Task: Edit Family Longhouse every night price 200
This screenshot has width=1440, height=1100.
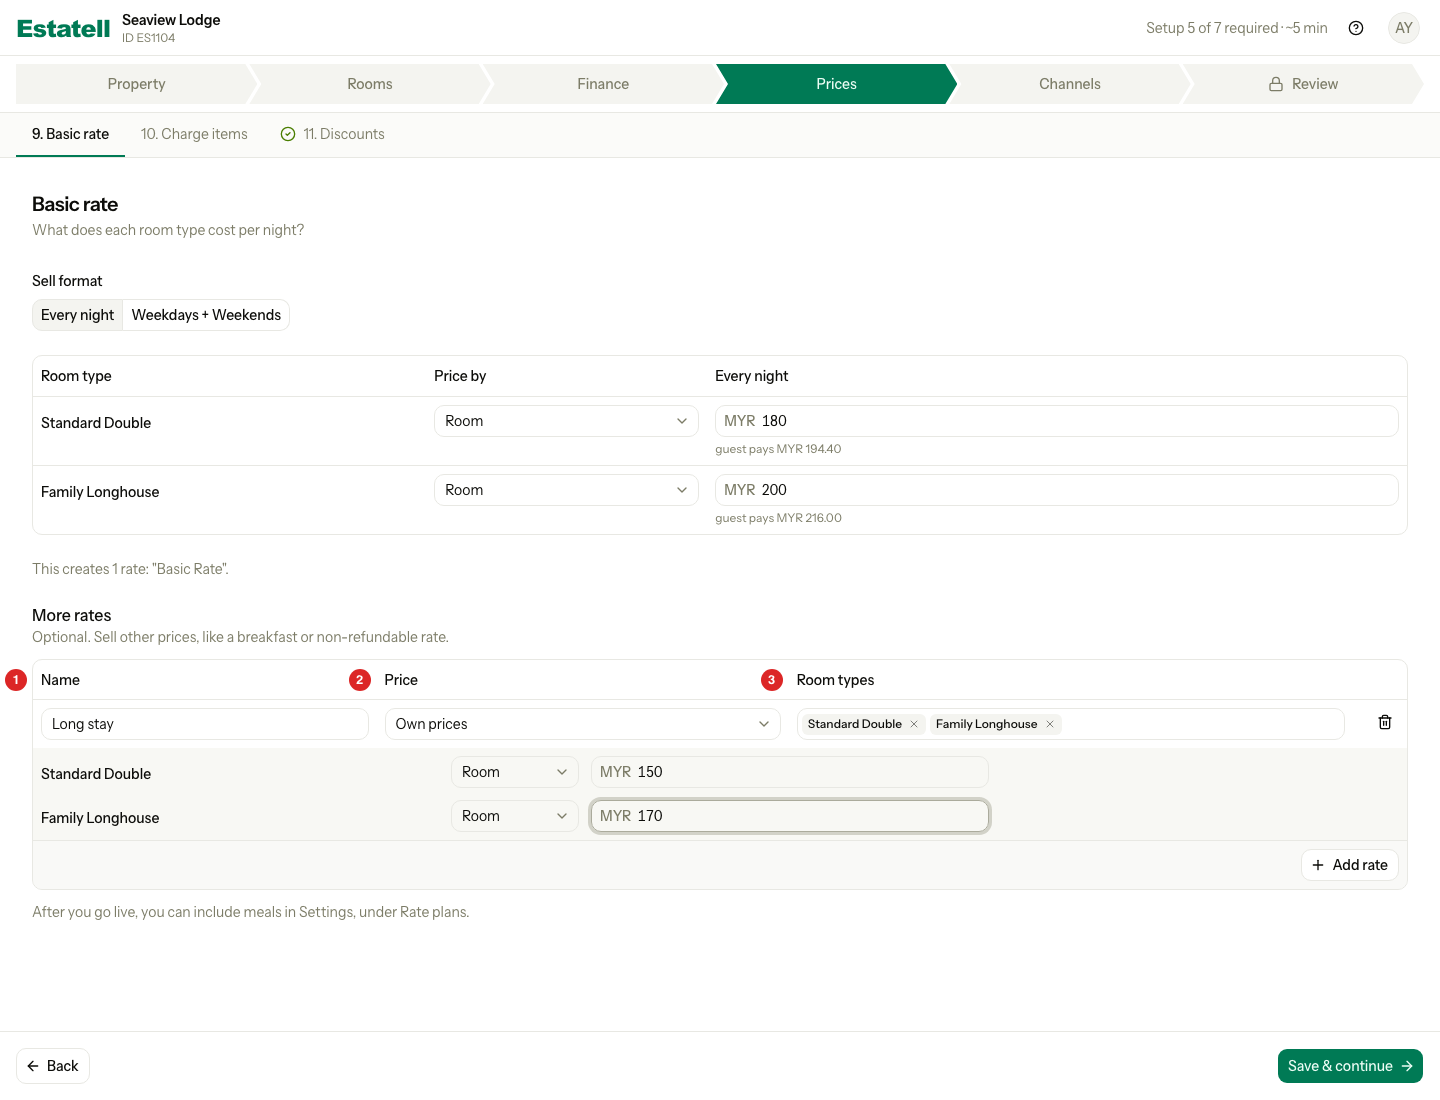Action: [1056, 490]
